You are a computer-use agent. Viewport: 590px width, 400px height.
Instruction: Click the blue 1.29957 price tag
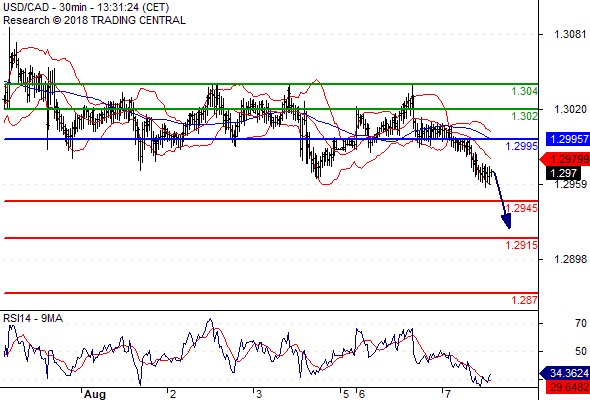coord(567,139)
